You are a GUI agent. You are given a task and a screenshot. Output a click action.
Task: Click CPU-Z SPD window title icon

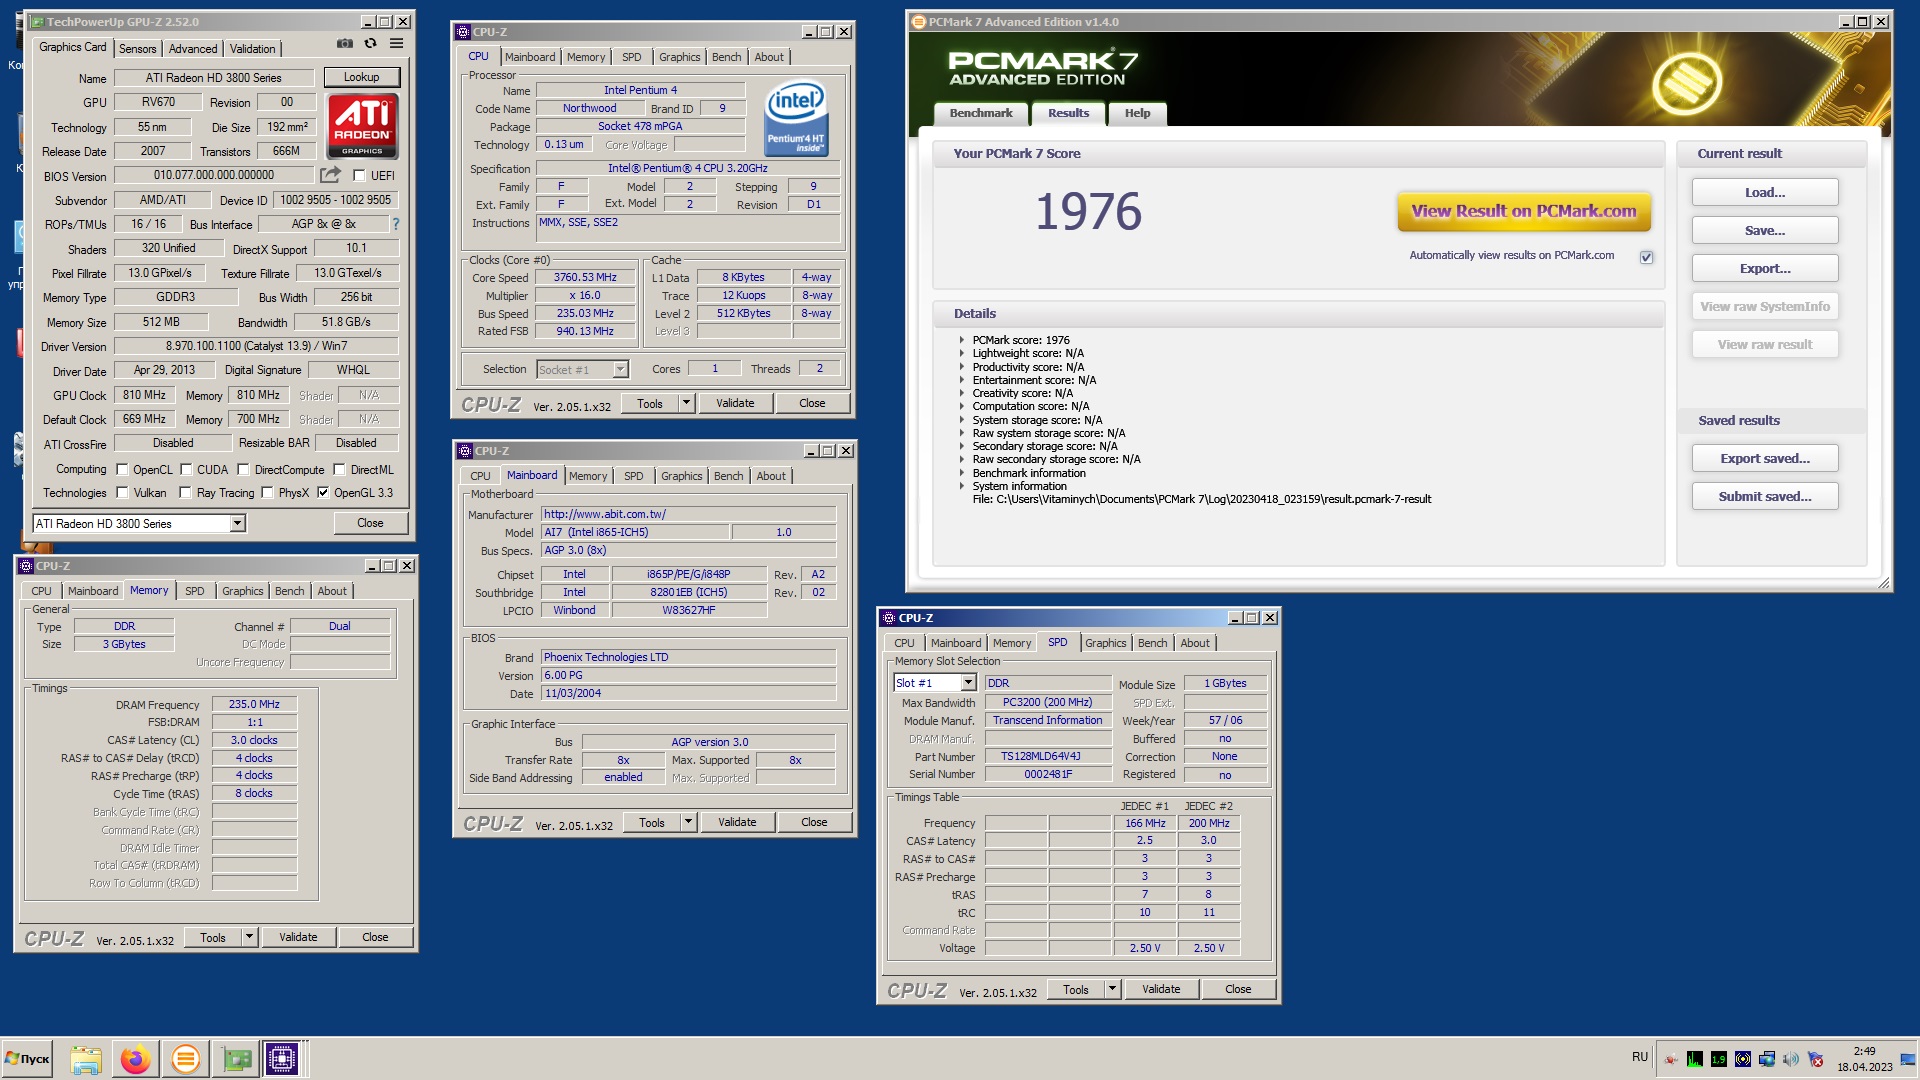[x=889, y=618]
